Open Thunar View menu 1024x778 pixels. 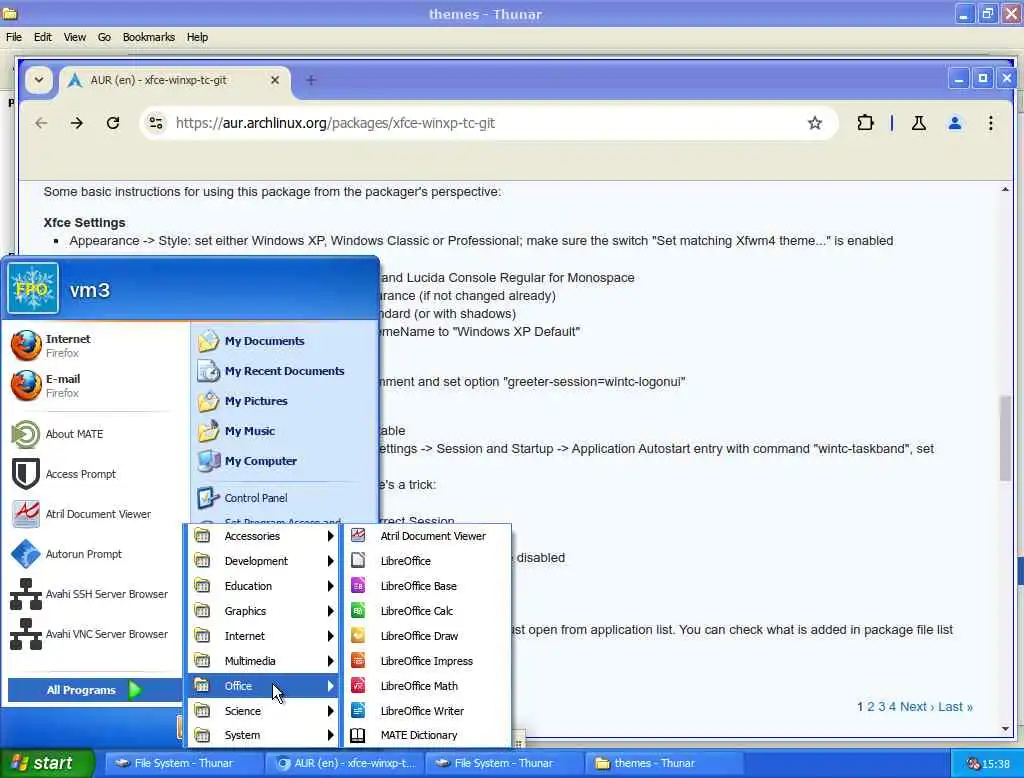(74, 37)
